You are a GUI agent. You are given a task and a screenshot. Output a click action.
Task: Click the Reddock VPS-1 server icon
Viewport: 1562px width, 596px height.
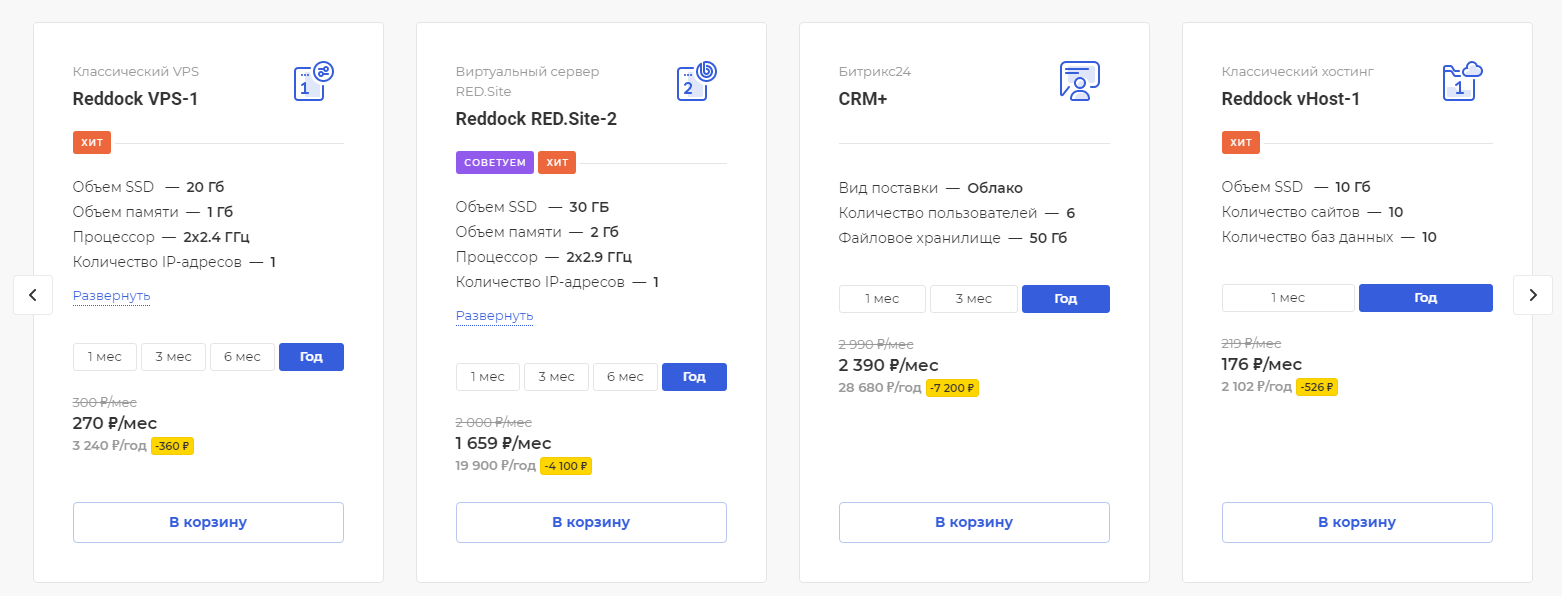[313, 81]
